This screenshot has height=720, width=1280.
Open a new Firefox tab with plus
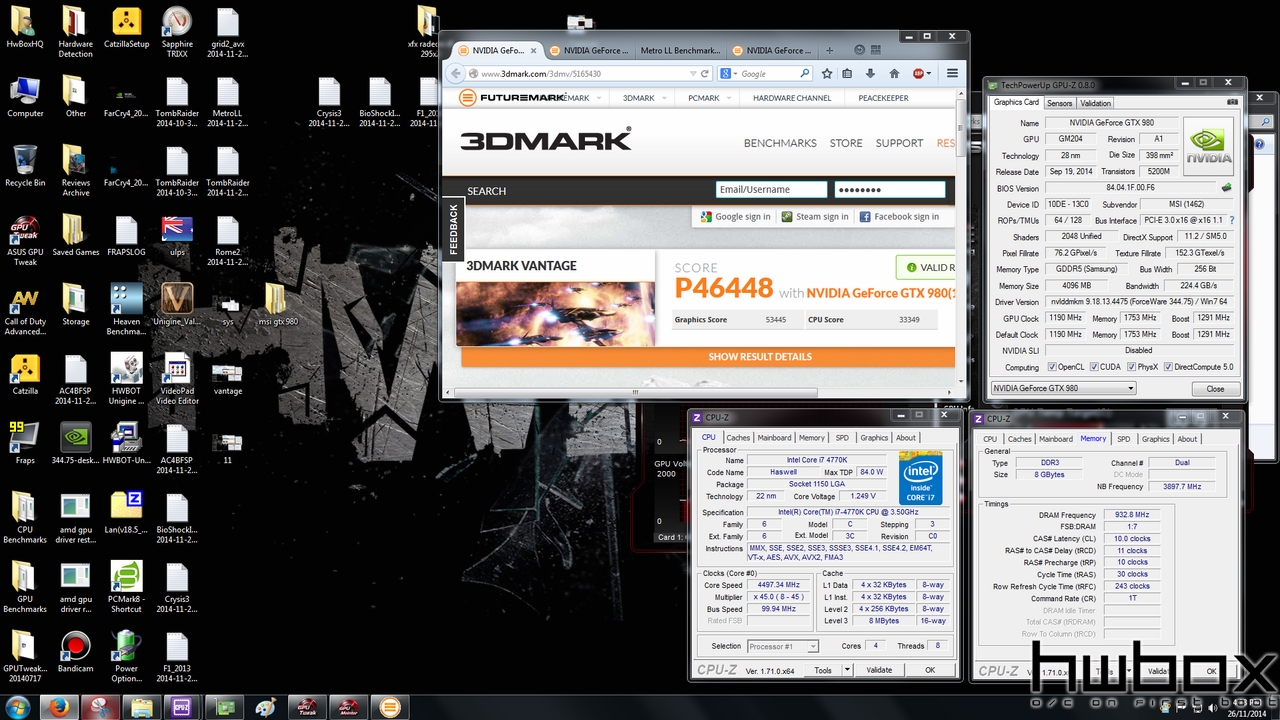[829, 50]
